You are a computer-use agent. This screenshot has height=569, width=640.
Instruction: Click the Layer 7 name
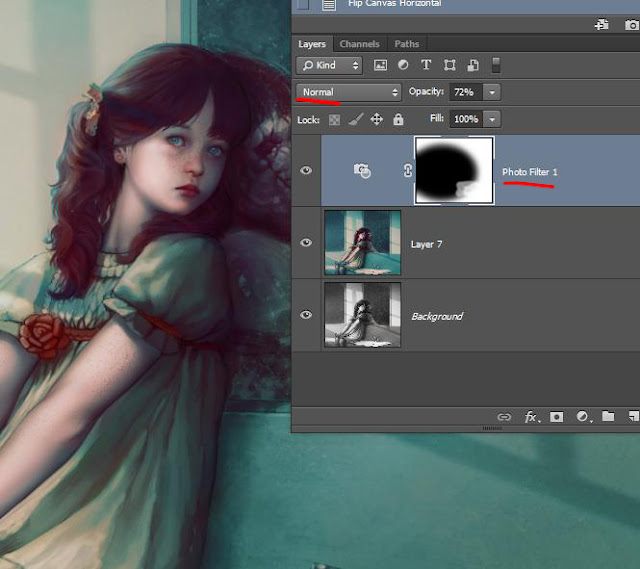point(426,244)
